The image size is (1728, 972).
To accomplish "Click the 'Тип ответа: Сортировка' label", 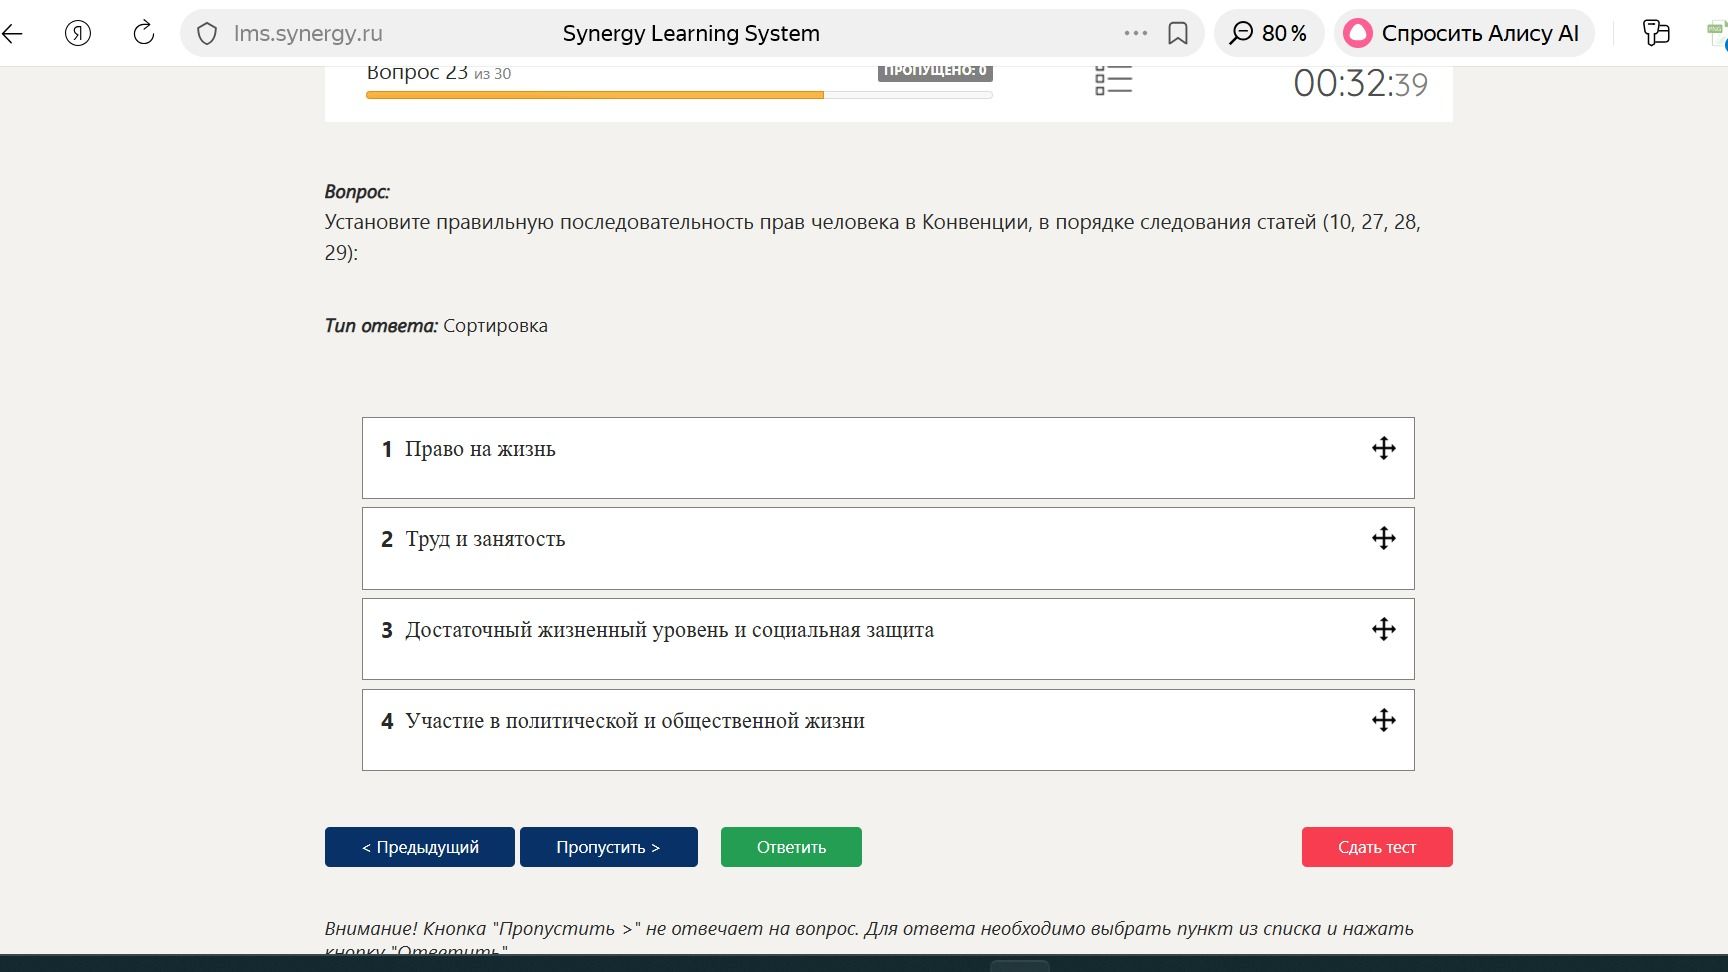I will [436, 326].
